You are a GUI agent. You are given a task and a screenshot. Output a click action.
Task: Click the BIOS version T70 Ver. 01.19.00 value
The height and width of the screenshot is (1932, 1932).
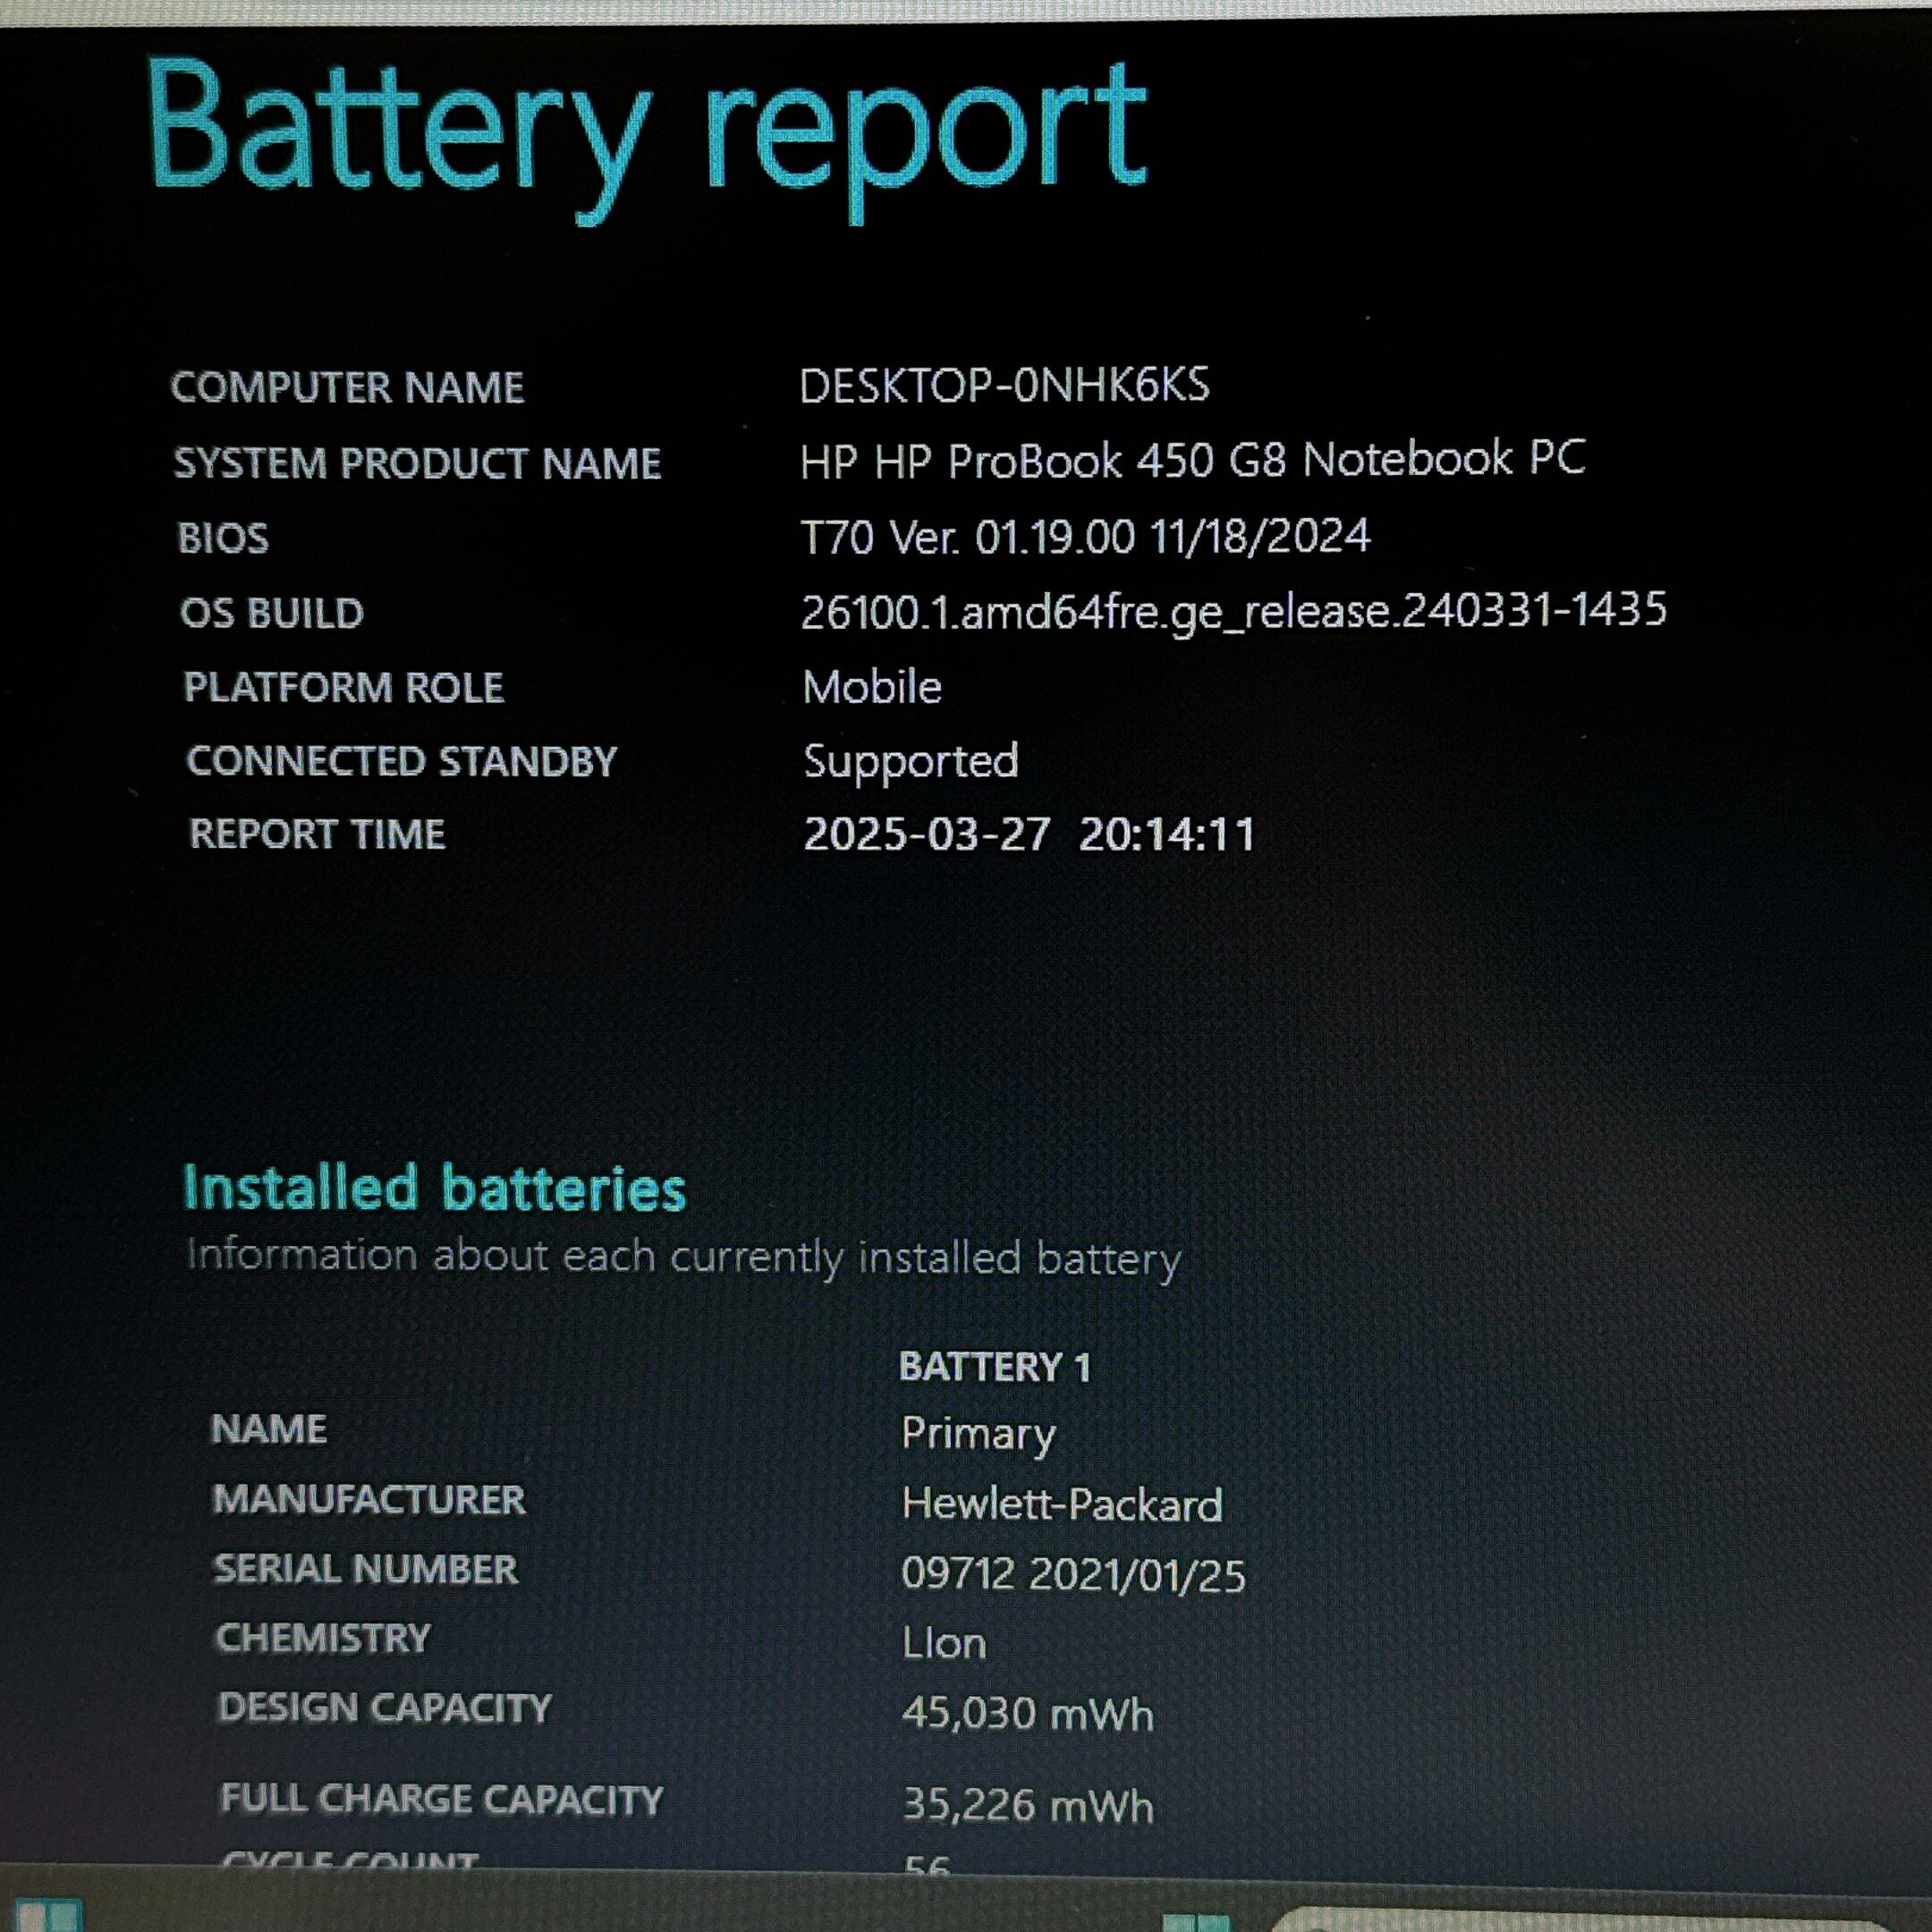[1085, 537]
